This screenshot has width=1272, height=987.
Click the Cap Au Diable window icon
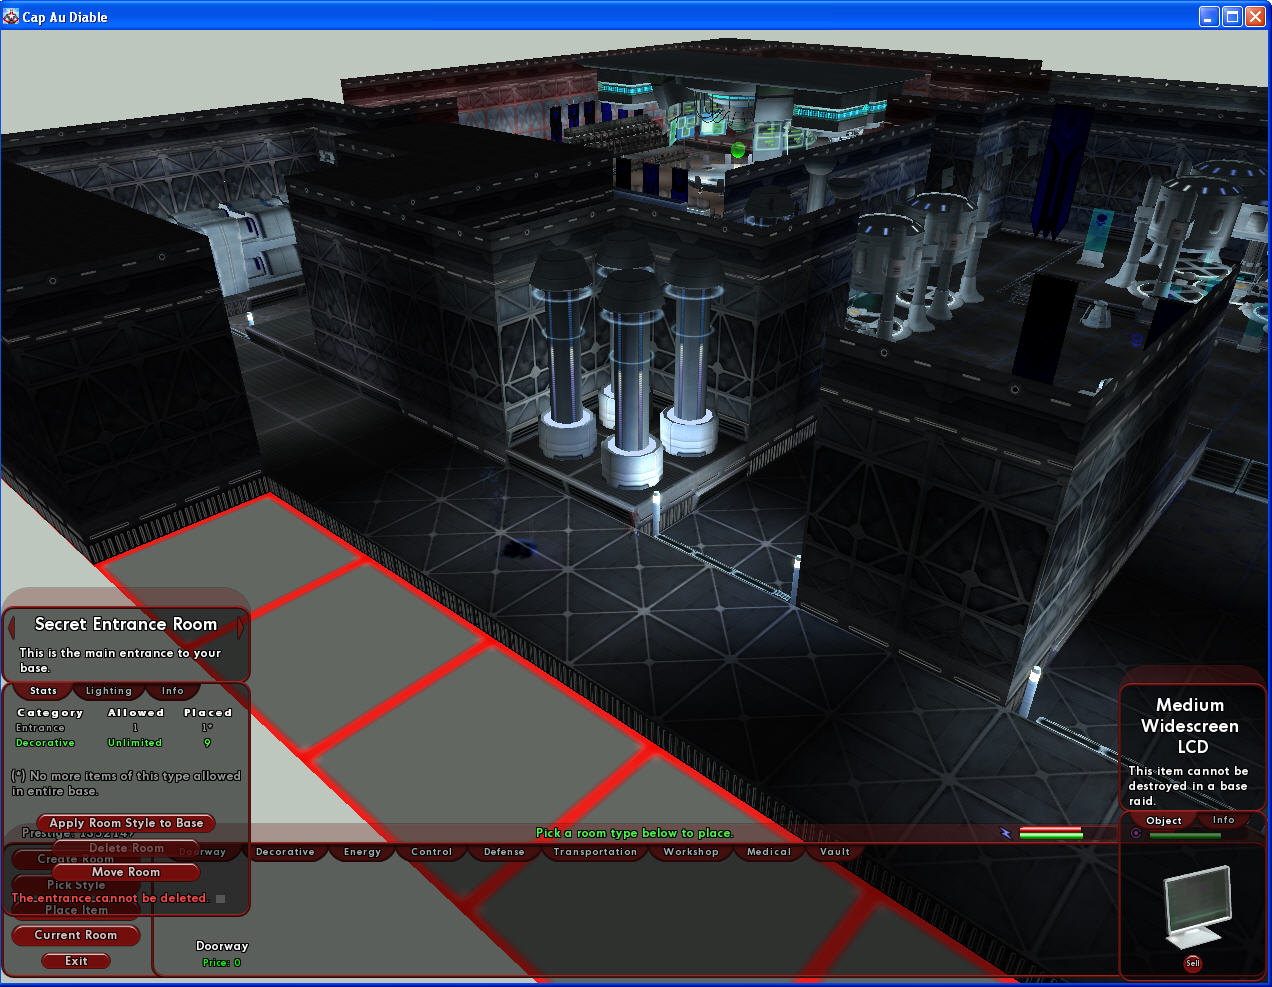point(11,16)
